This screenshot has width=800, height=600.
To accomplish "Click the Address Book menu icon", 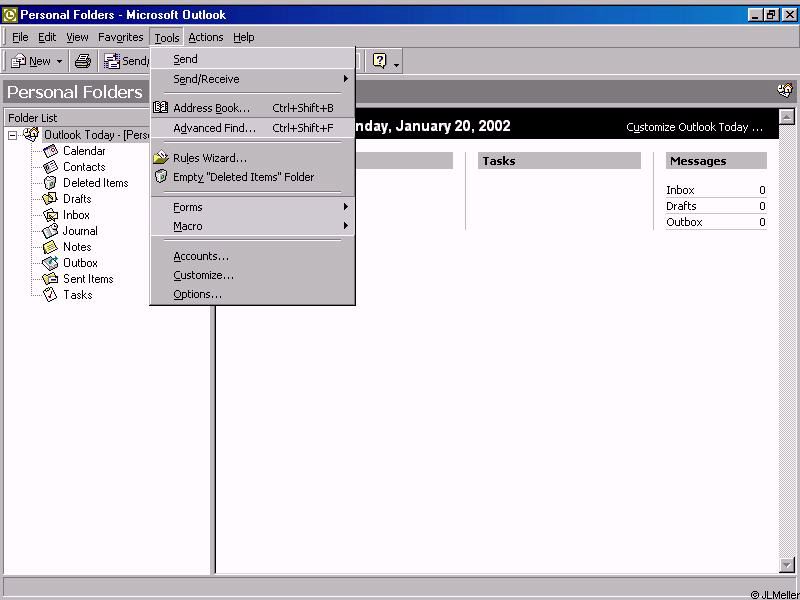I will tap(161, 108).
